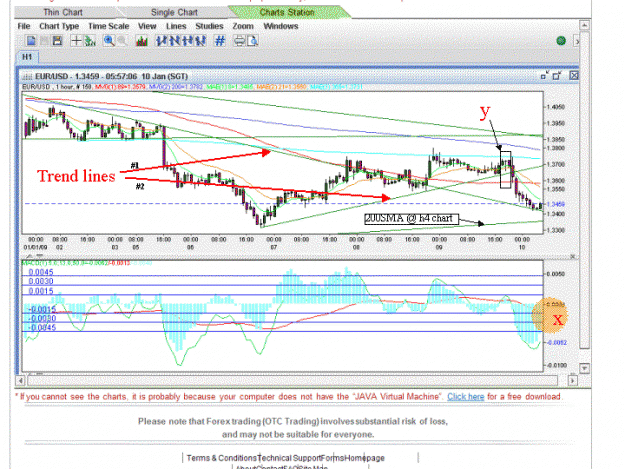The image size is (625, 469).
Task: Click the greyed-out zoom out magnifier
Action: (122, 41)
